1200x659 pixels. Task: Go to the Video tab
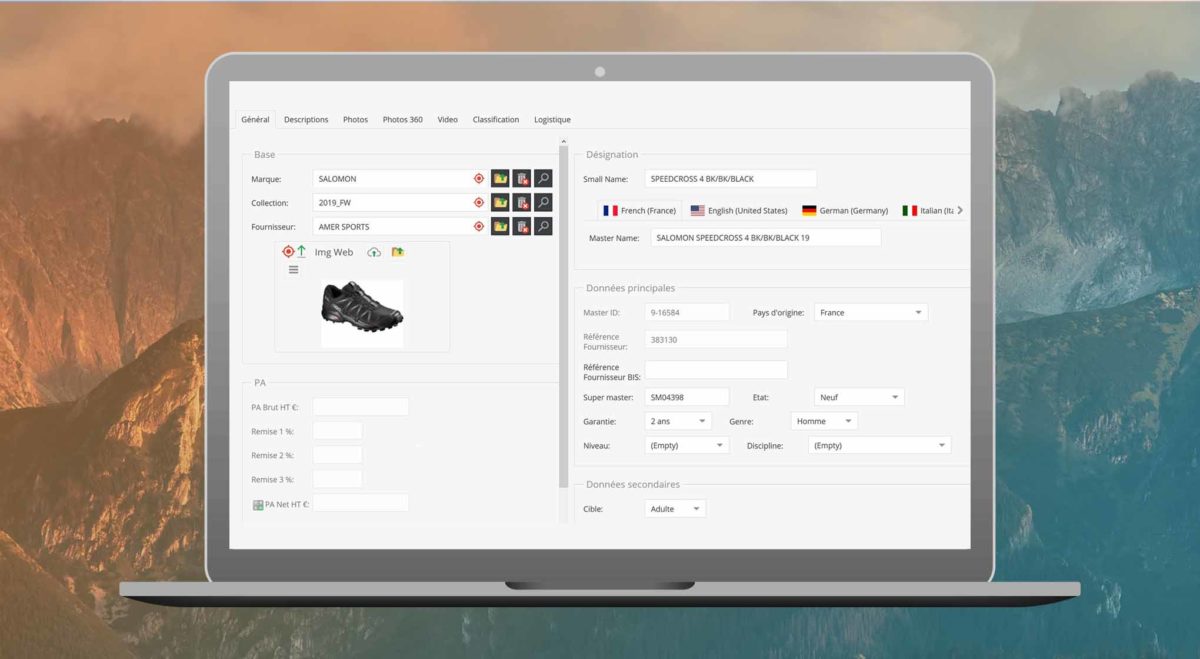pos(447,119)
